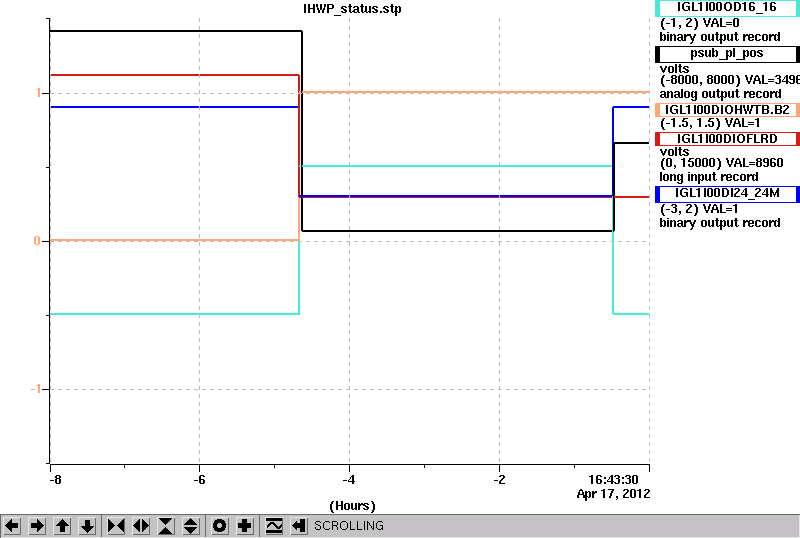
Task: Click the y-axis label '0'
Action: pos(37,240)
